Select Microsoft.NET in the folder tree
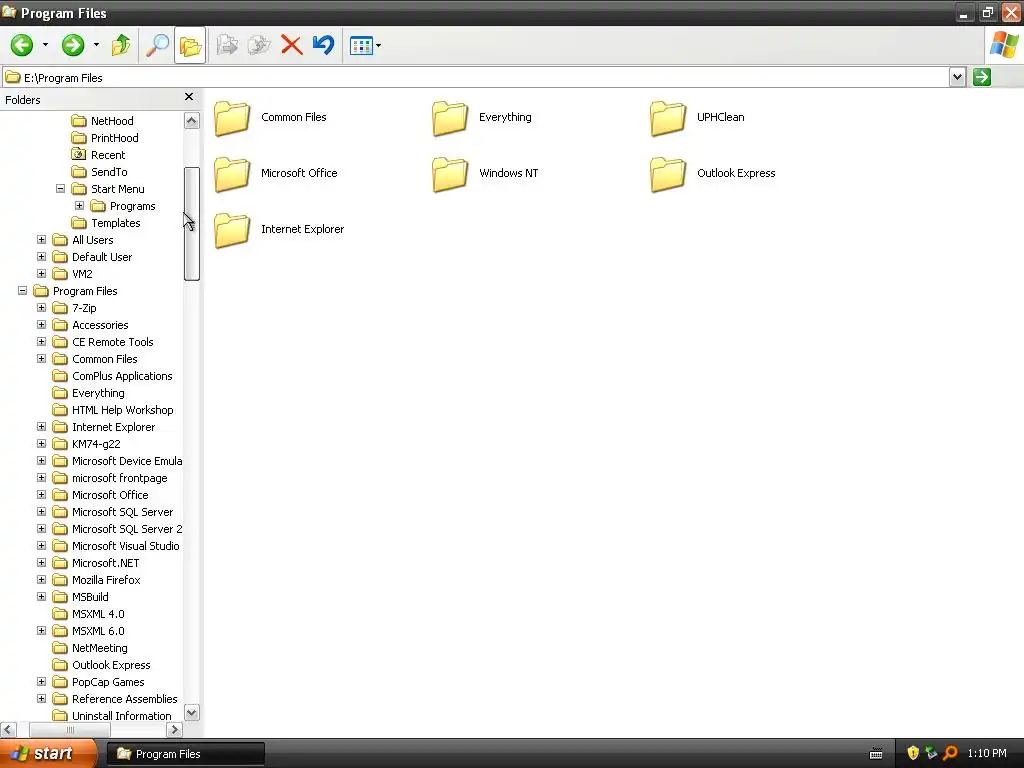 (x=105, y=563)
